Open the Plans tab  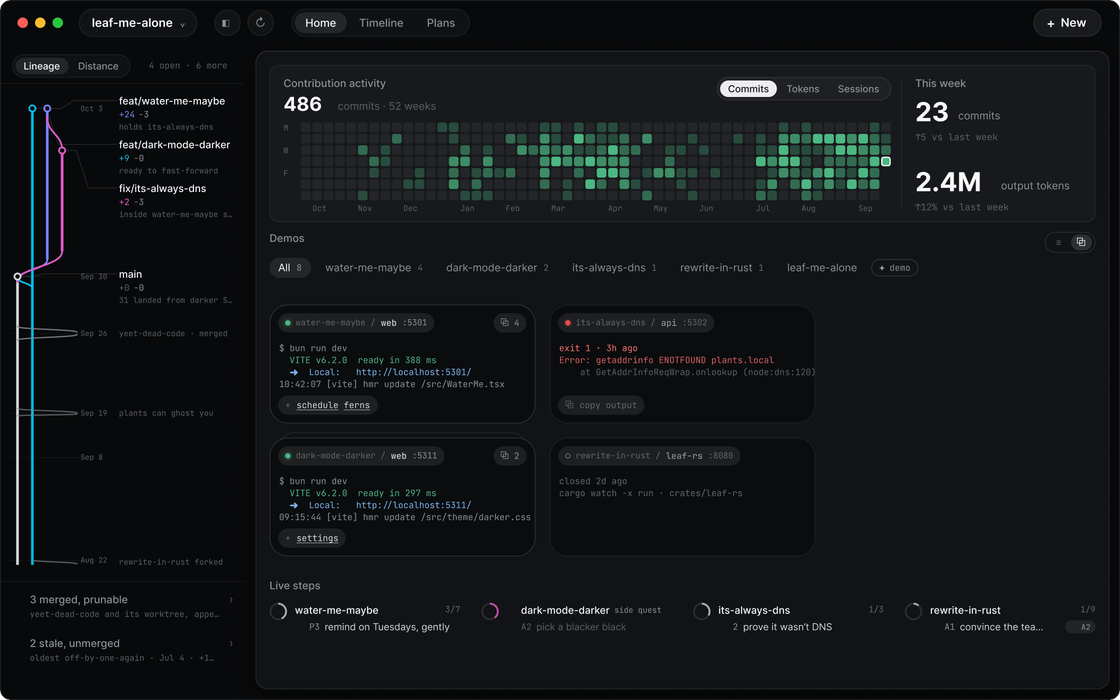(441, 23)
